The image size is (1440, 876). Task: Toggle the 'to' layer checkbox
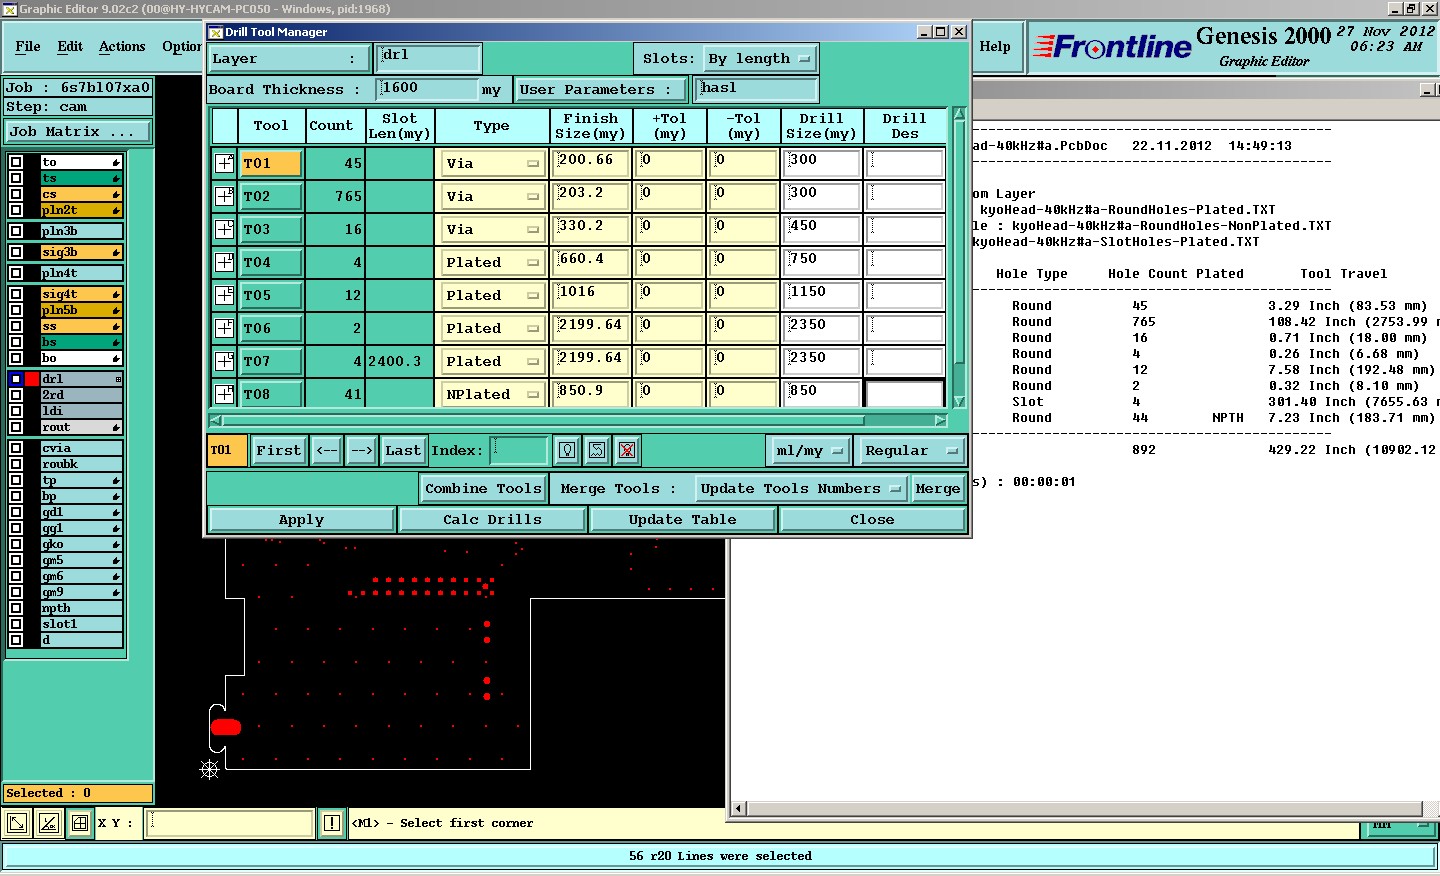16,162
